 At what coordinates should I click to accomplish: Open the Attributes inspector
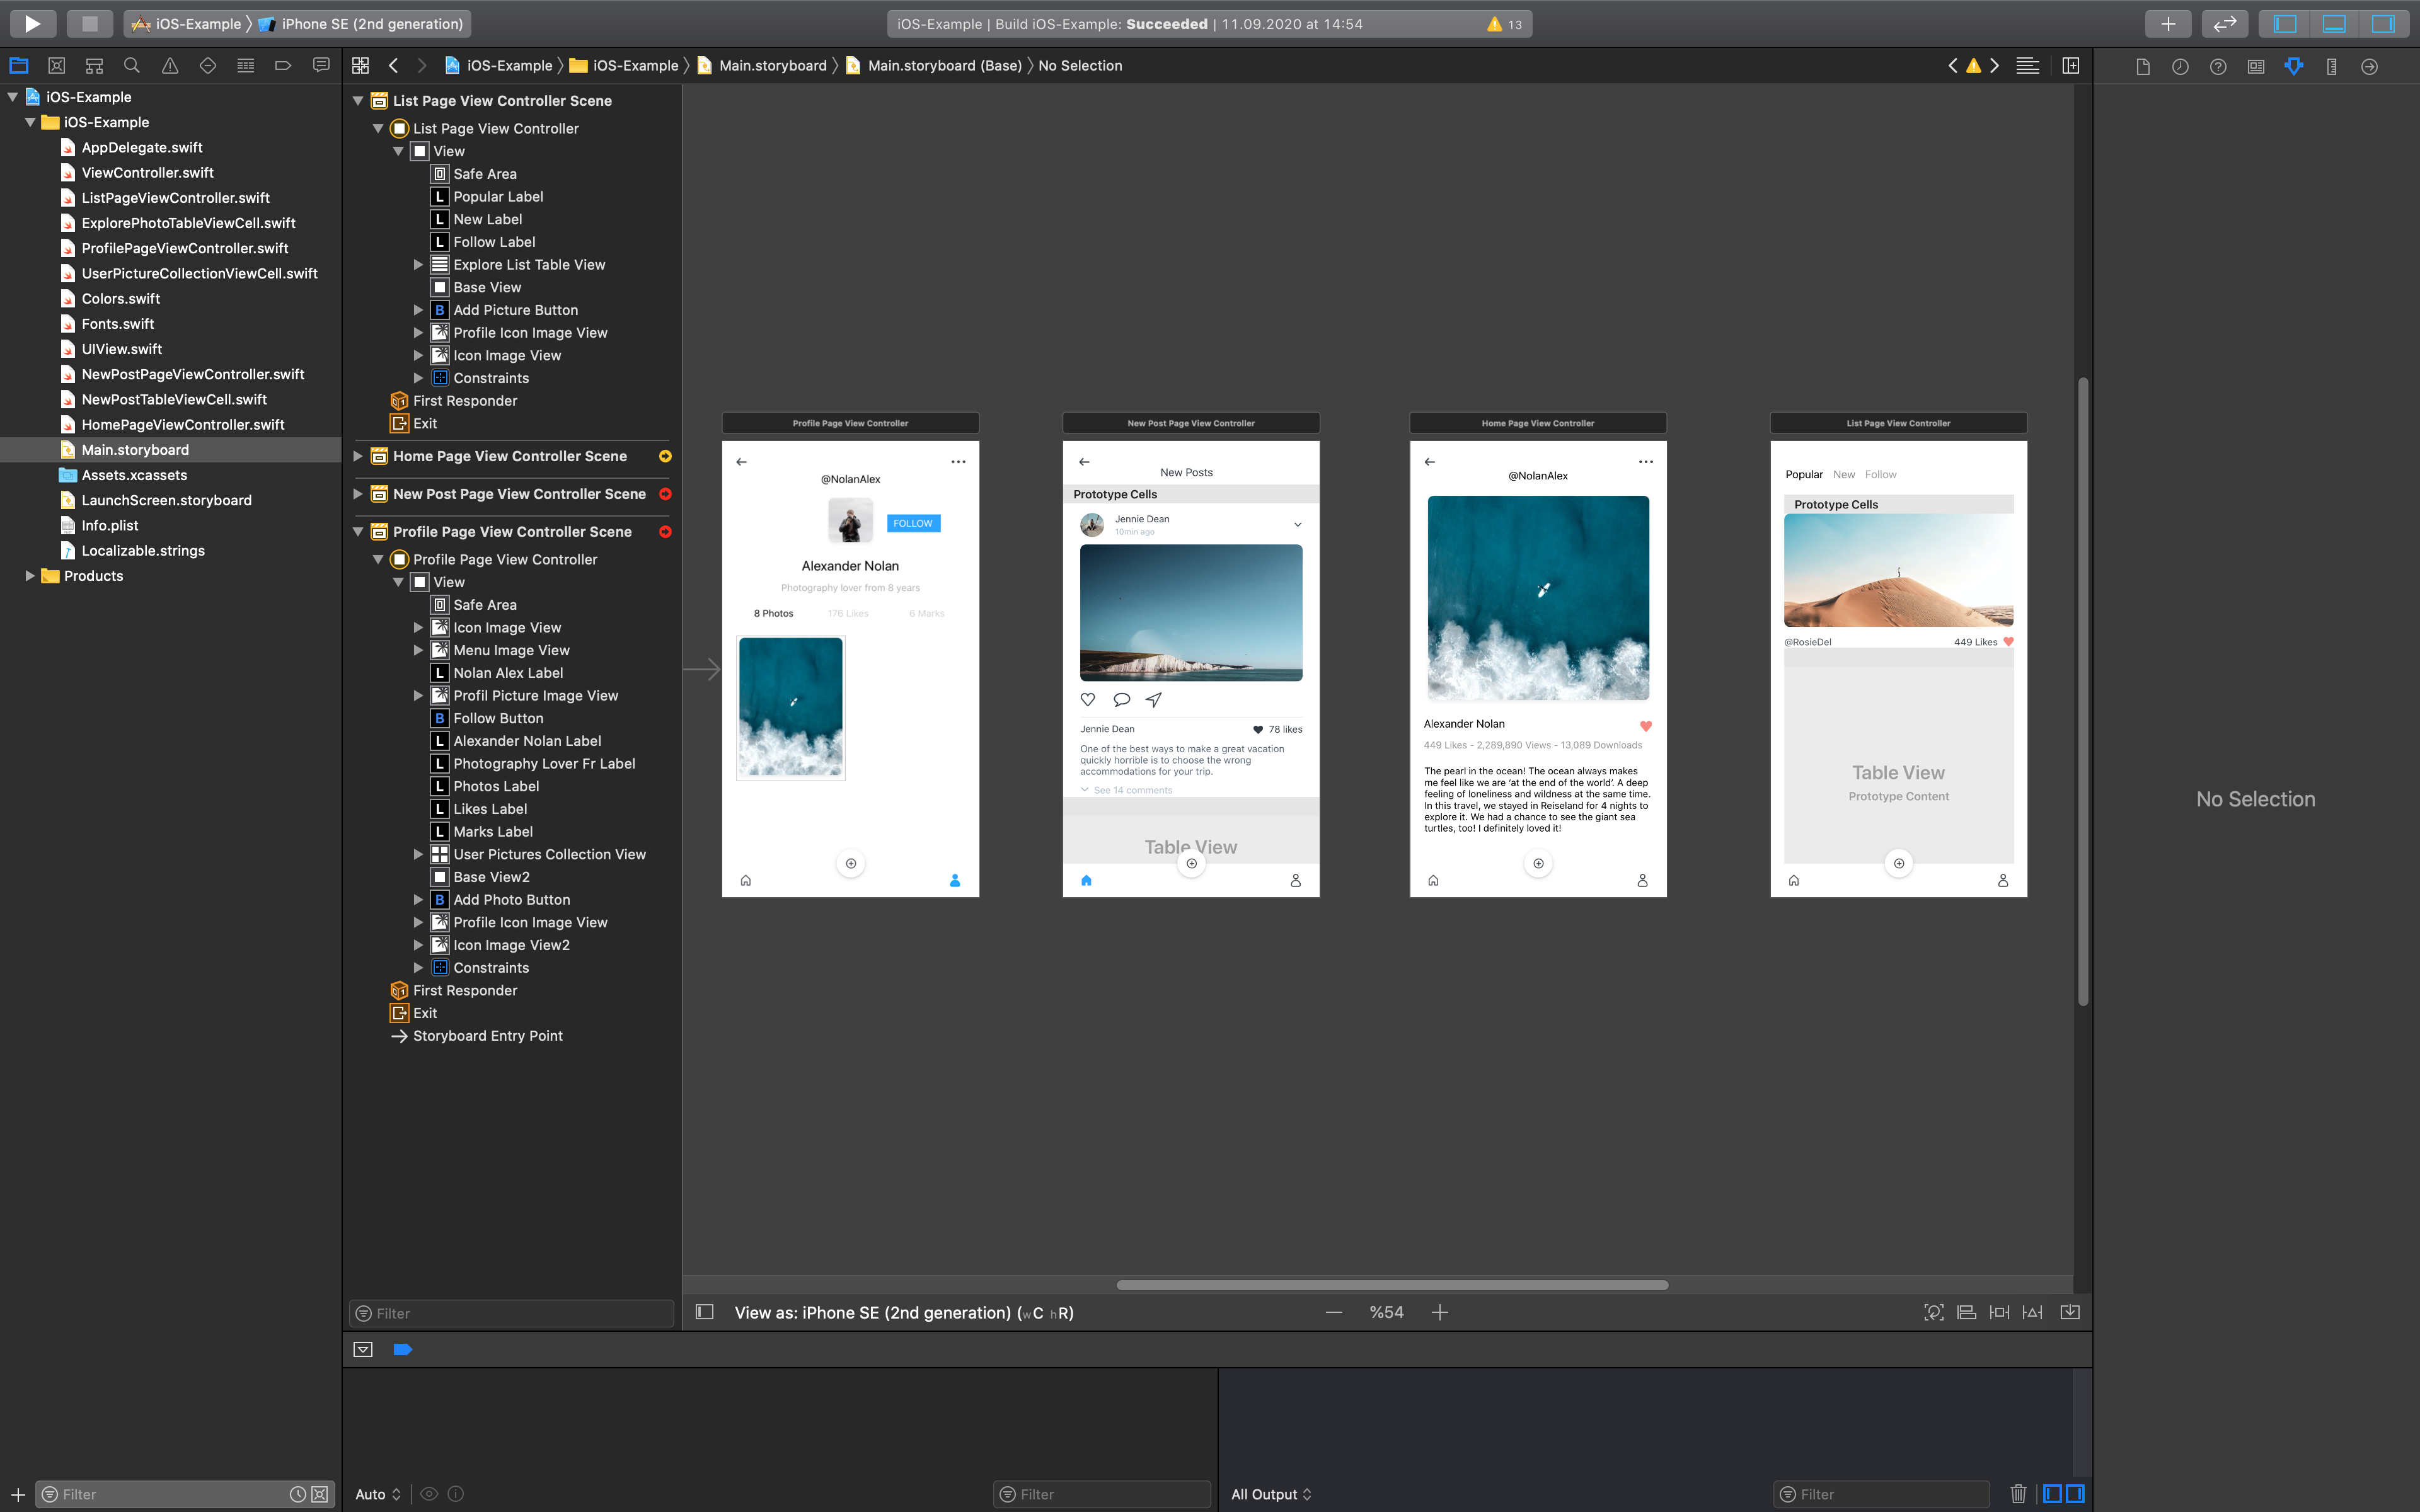[x=2294, y=67]
